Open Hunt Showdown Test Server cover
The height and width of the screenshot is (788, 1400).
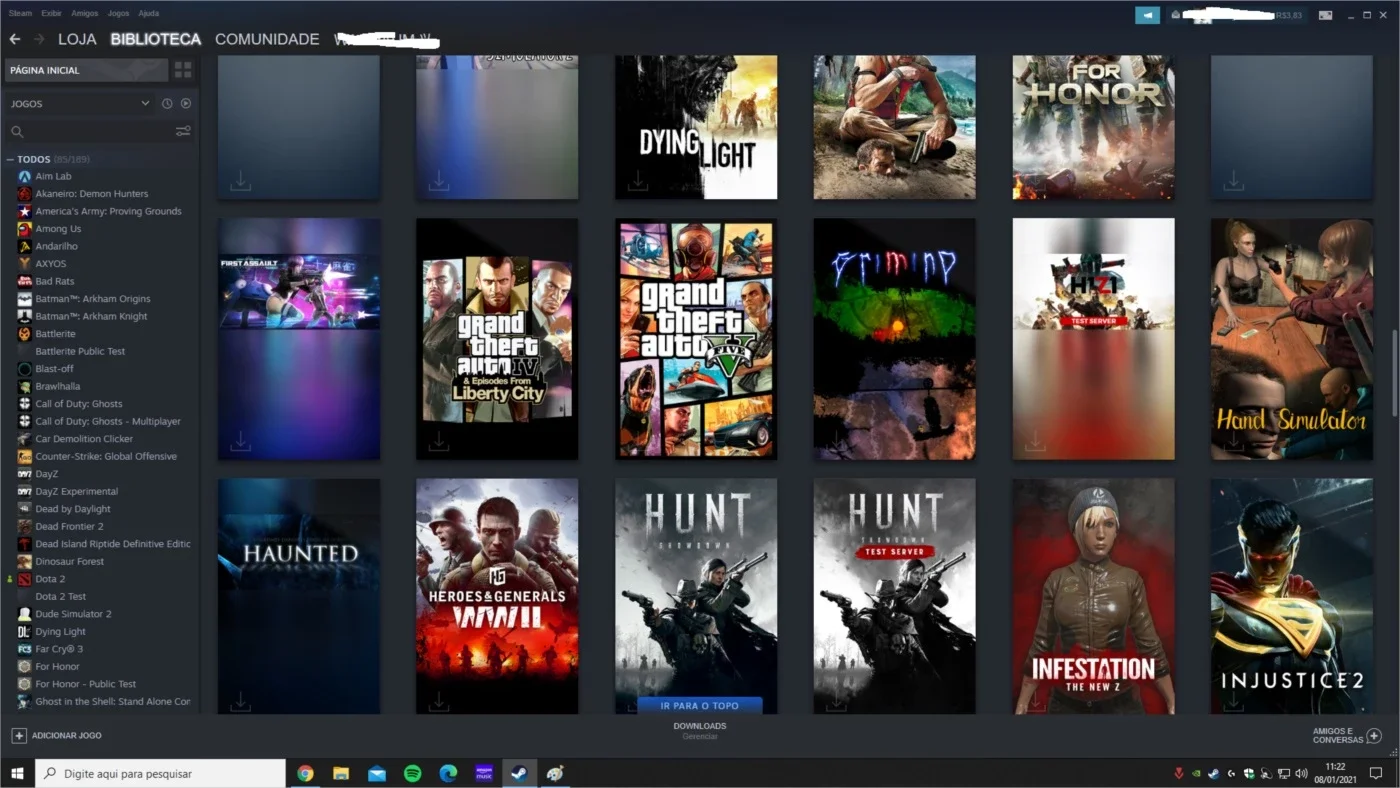(894, 596)
